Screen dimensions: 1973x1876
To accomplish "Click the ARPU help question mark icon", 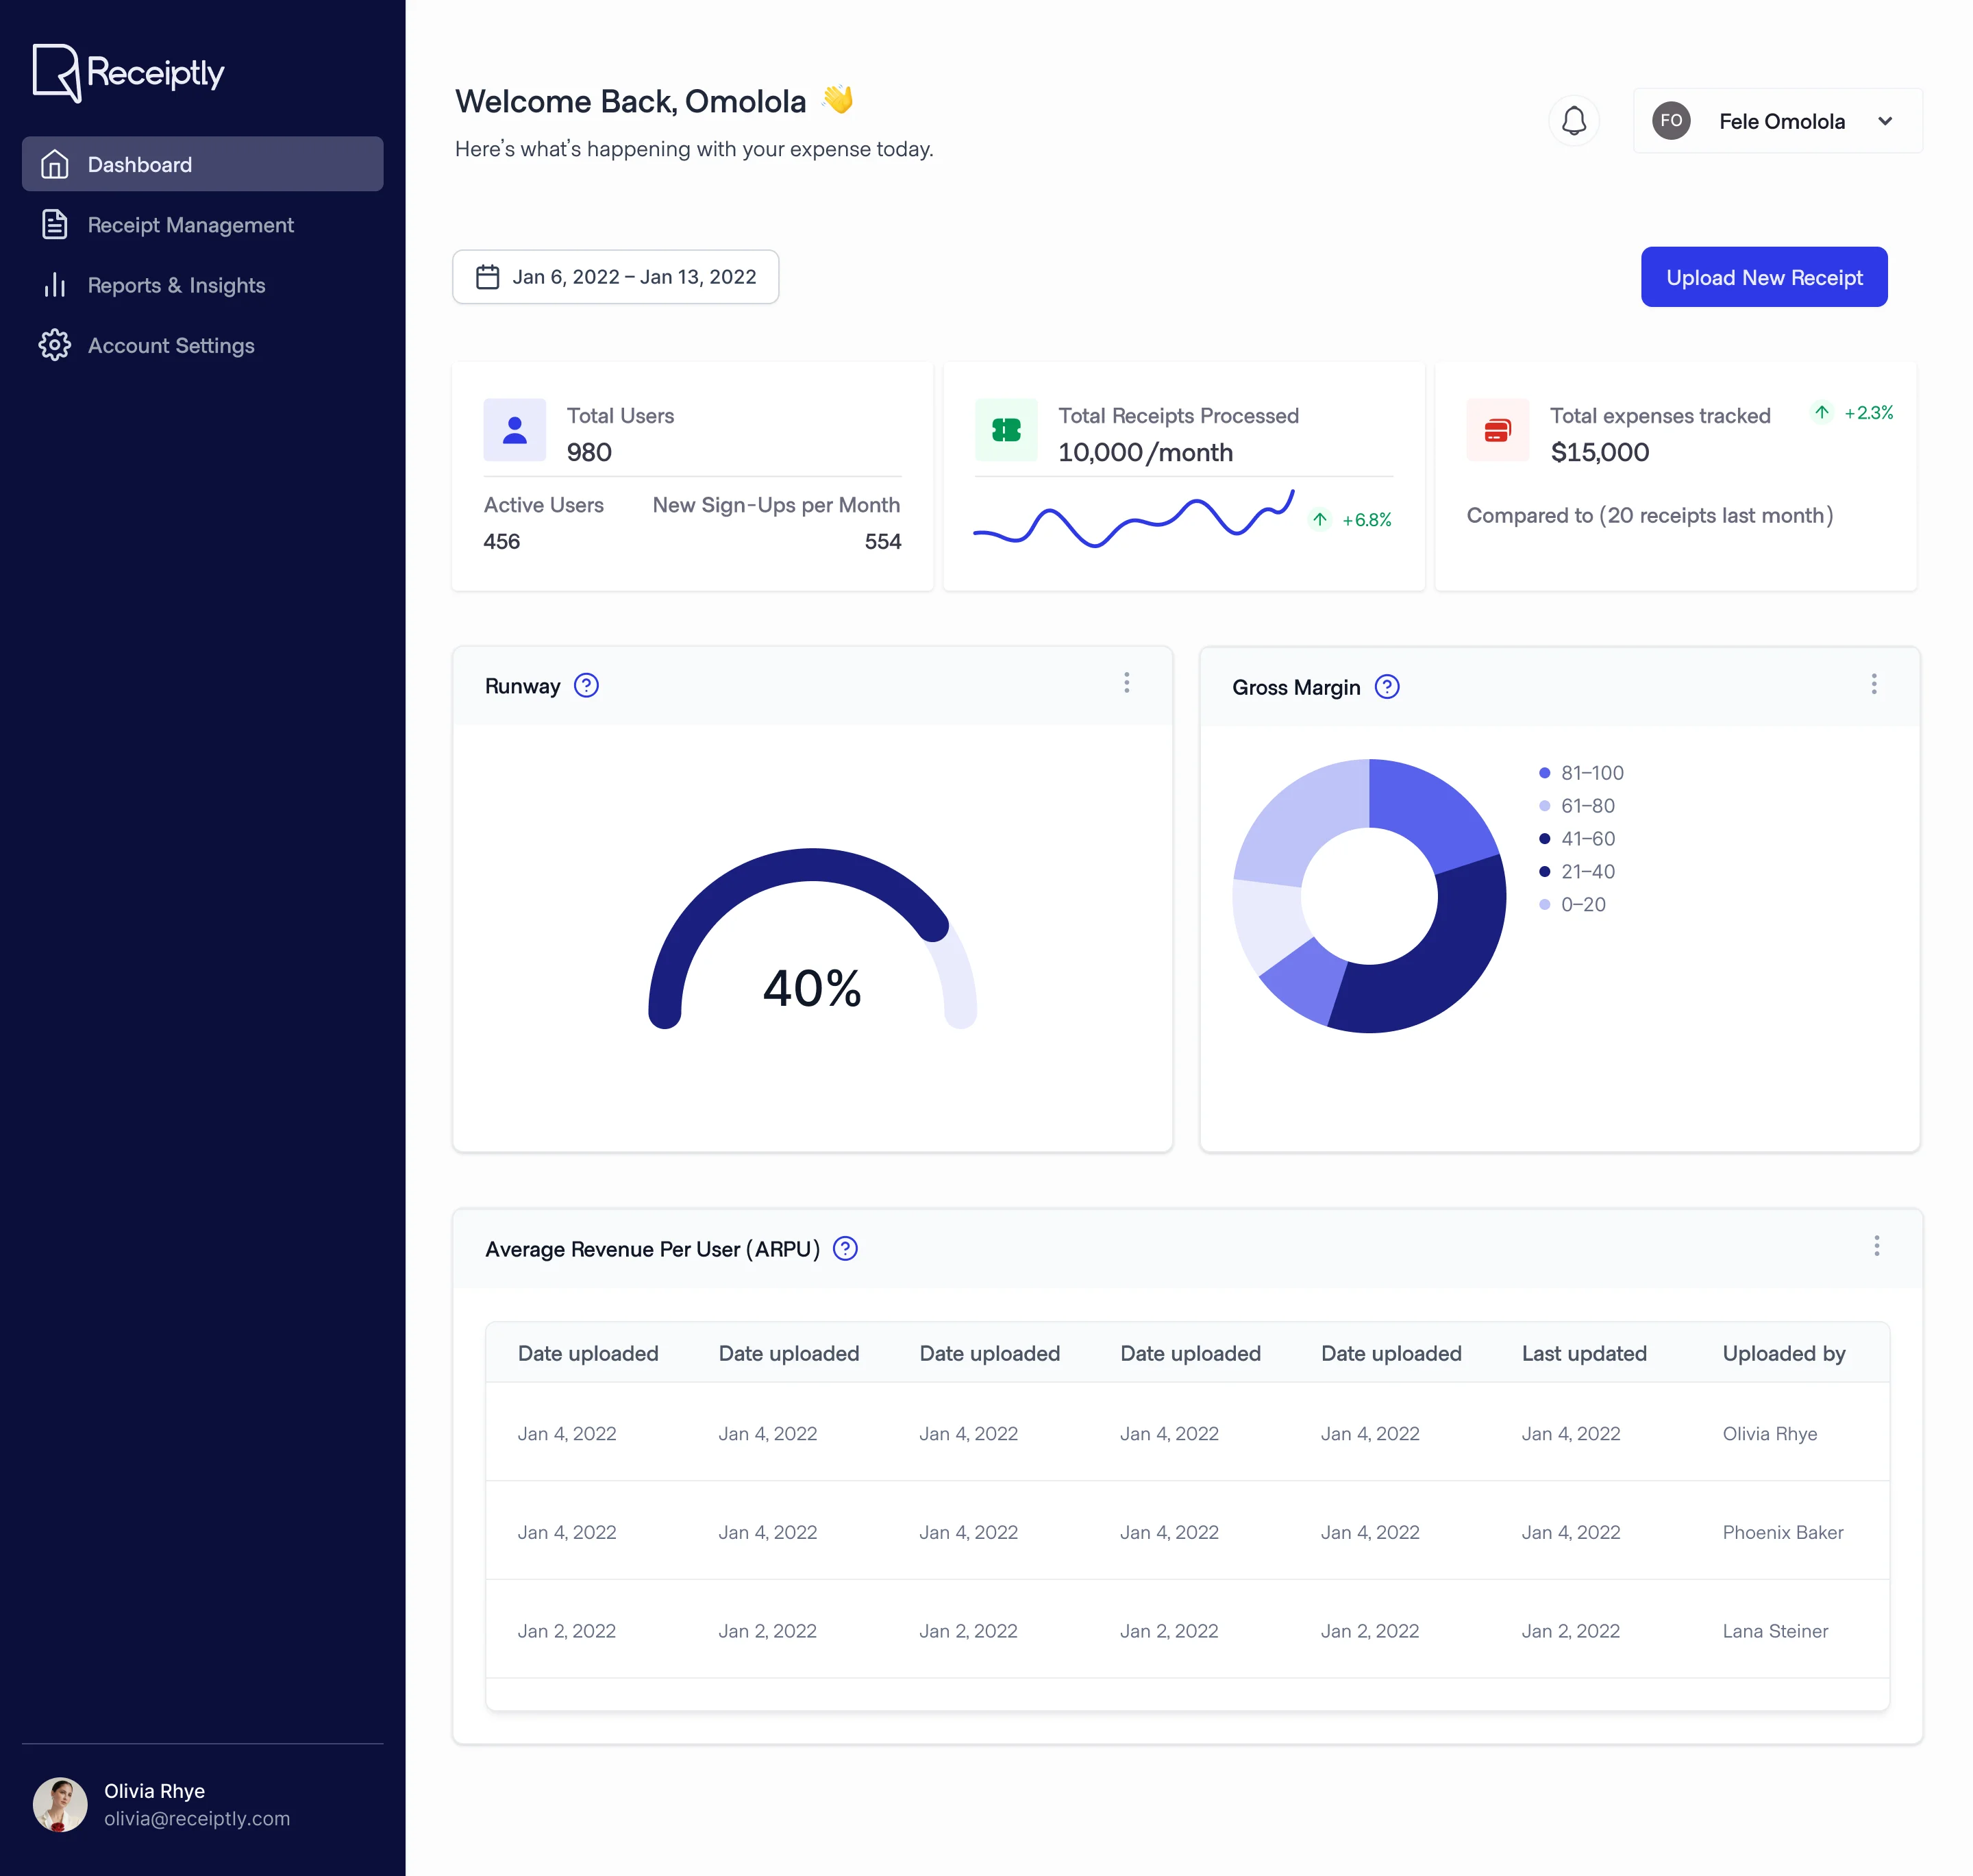I will coord(845,1249).
